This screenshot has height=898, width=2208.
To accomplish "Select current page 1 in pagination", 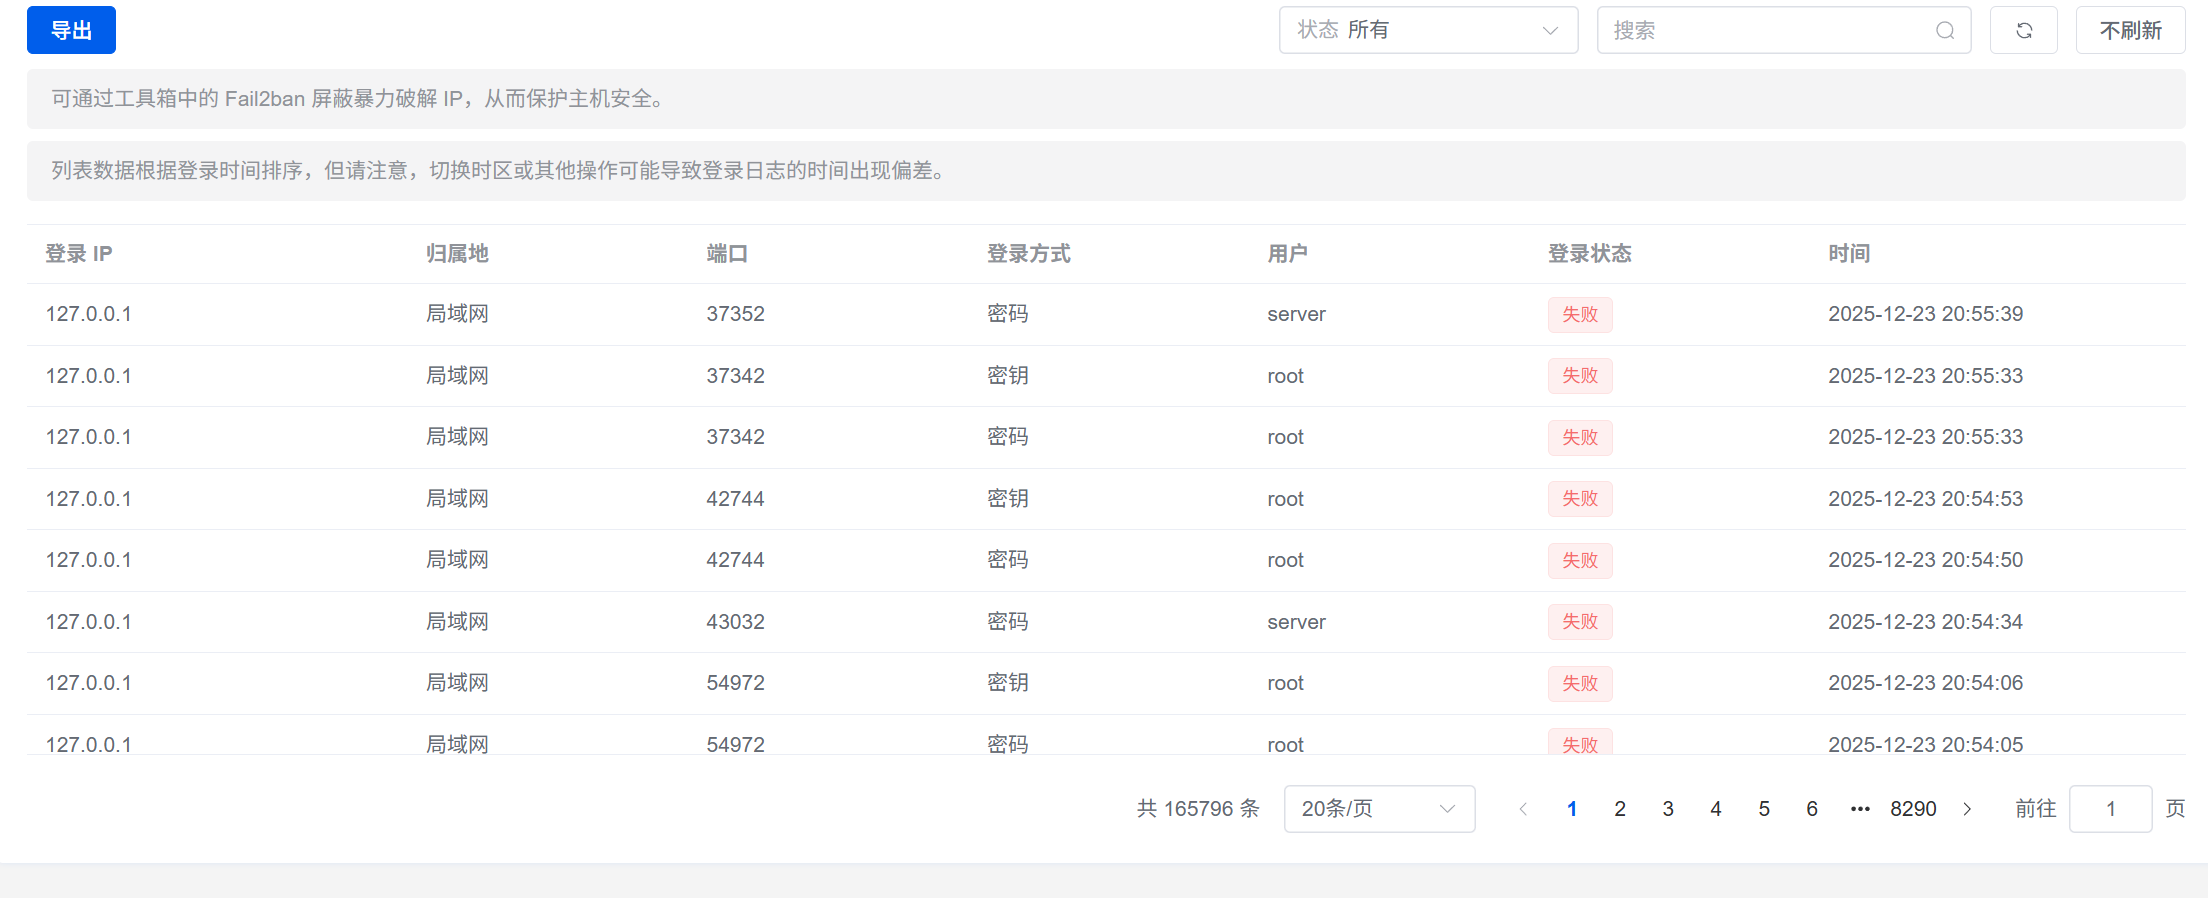I will point(1572,809).
